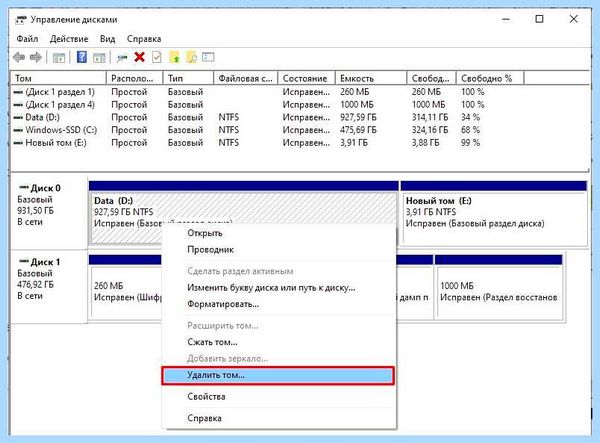Click the red X delete toolbar icon
This screenshot has height=443, width=600.
click(140, 57)
